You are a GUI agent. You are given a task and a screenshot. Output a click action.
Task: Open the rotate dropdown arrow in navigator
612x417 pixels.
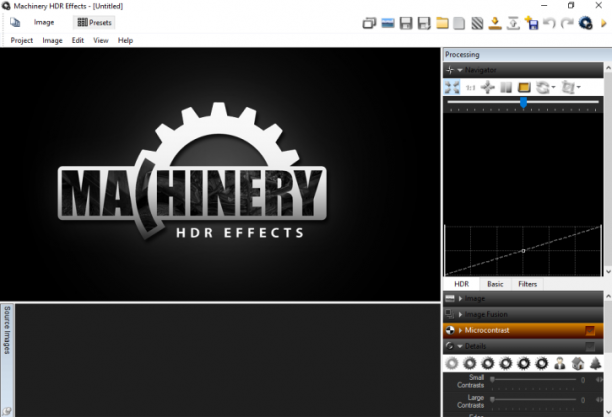click(553, 87)
